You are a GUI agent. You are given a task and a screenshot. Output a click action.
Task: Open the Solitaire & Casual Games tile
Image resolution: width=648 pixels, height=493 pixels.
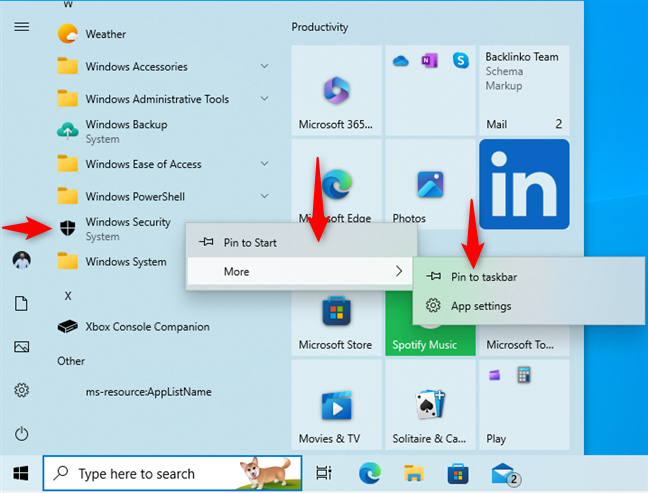[x=430, y=405]
